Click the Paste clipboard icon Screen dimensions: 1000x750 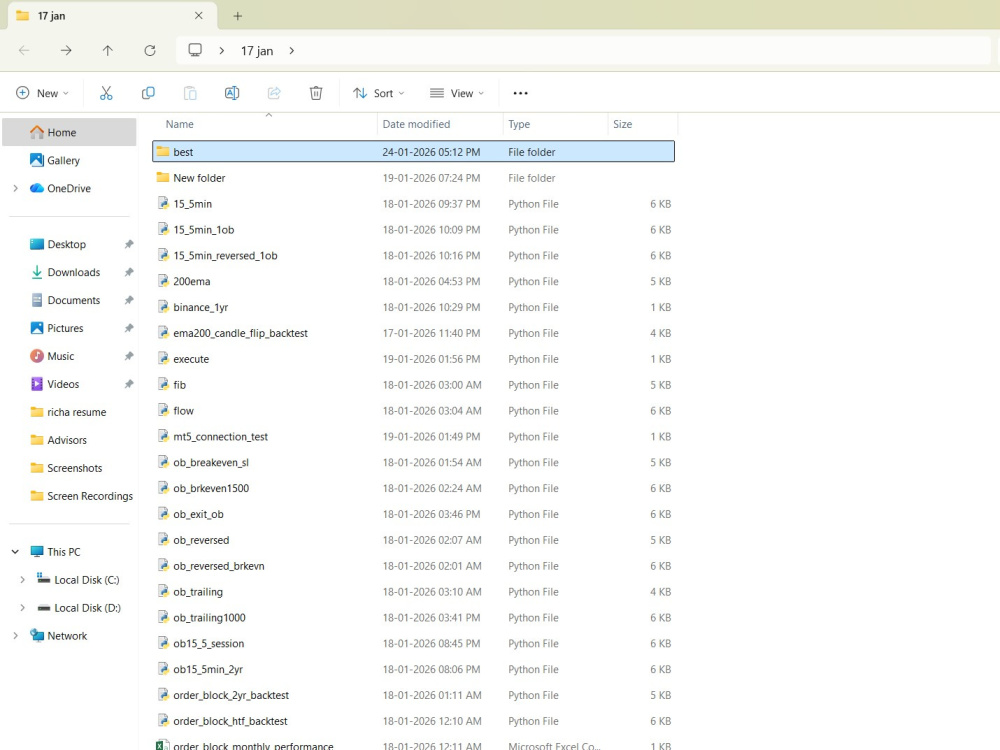pyautogui.click(x=190, y=93)
